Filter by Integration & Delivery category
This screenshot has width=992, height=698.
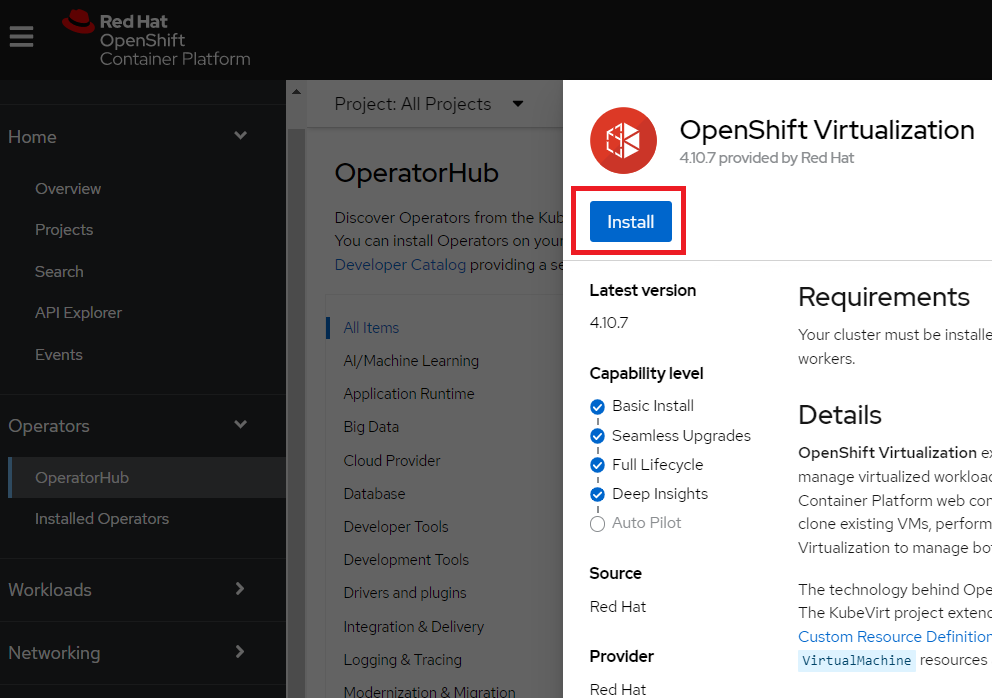pos(414,626)
